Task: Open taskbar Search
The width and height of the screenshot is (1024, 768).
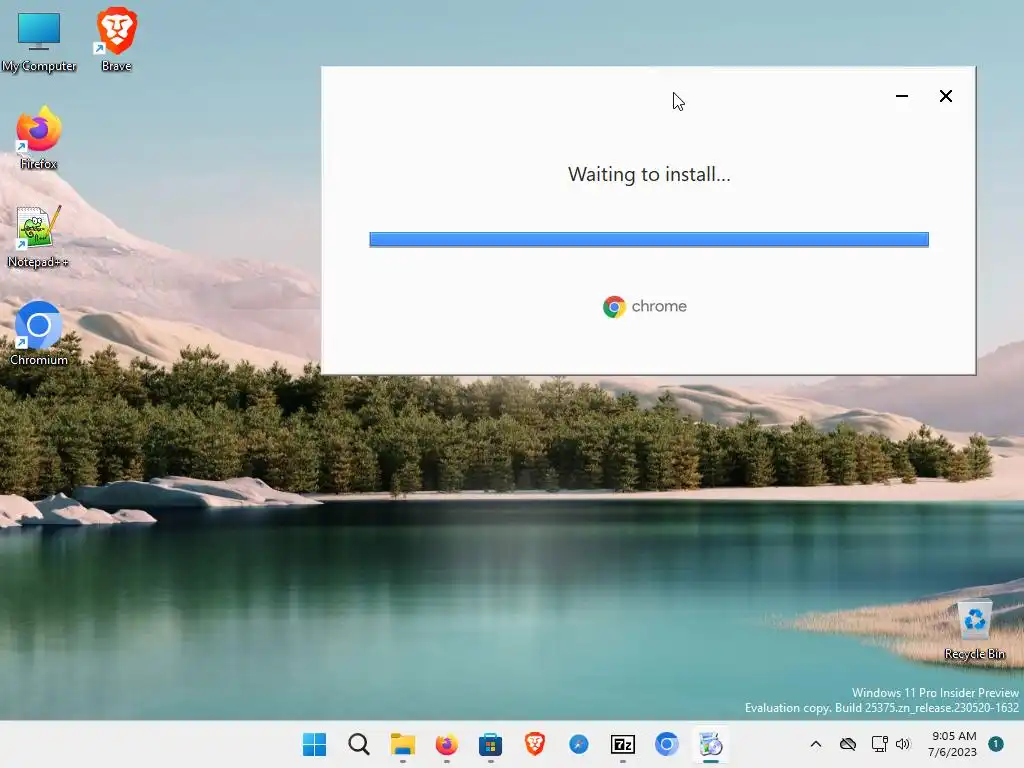Action: (359, 744)
